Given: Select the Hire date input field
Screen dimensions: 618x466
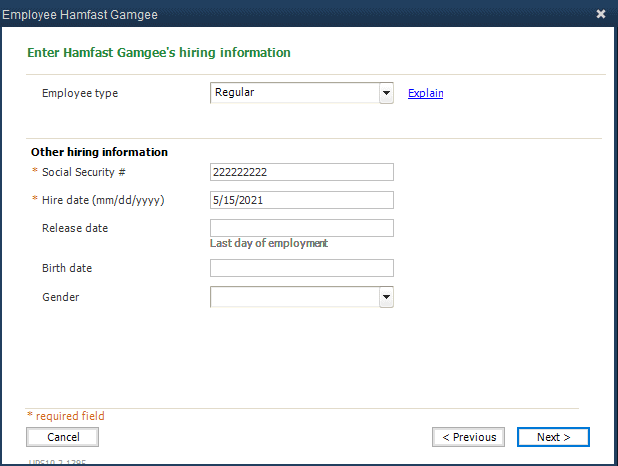Looking at the screenshot, I should [302, 200].
